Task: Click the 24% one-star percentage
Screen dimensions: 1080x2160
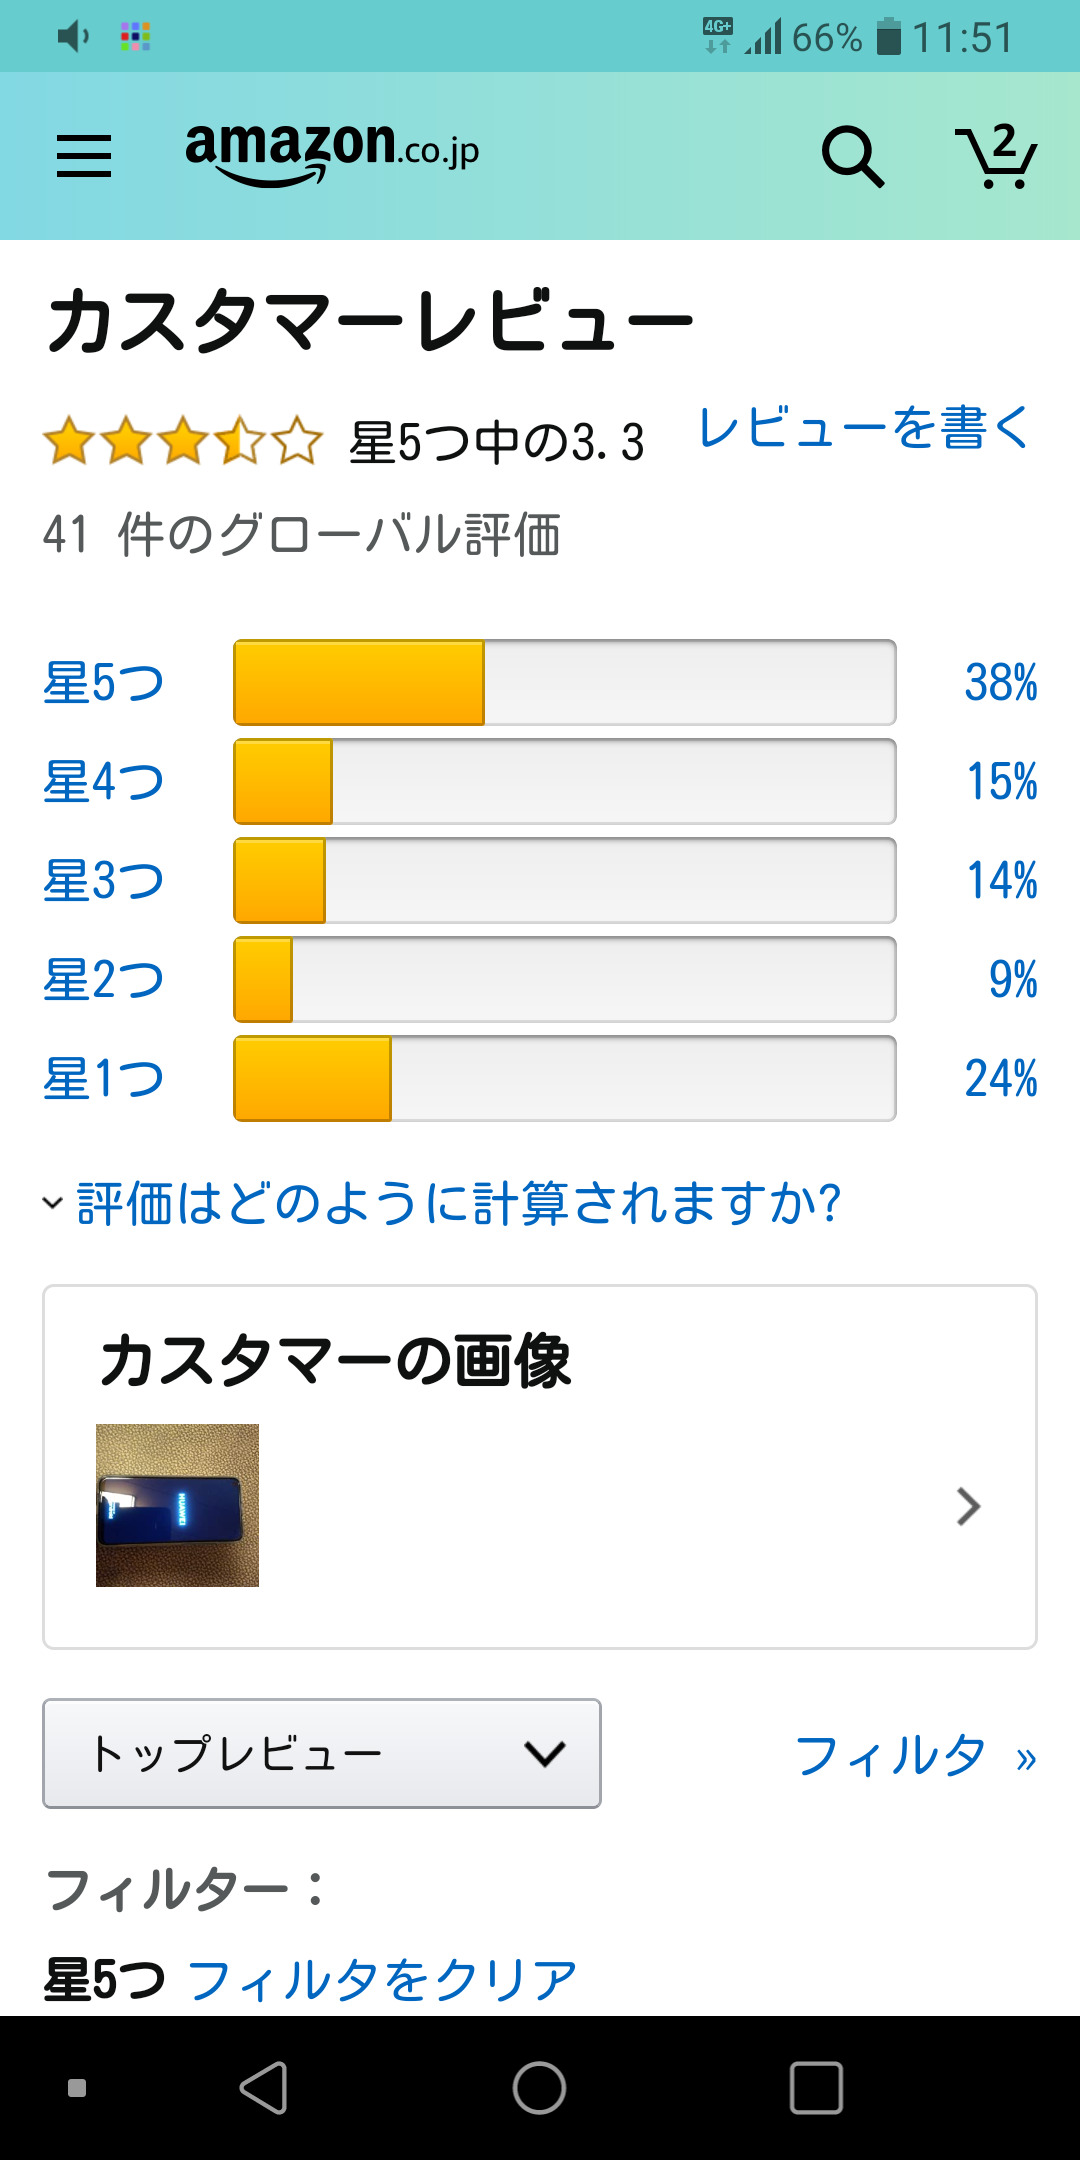Action: (1000, 1079)
